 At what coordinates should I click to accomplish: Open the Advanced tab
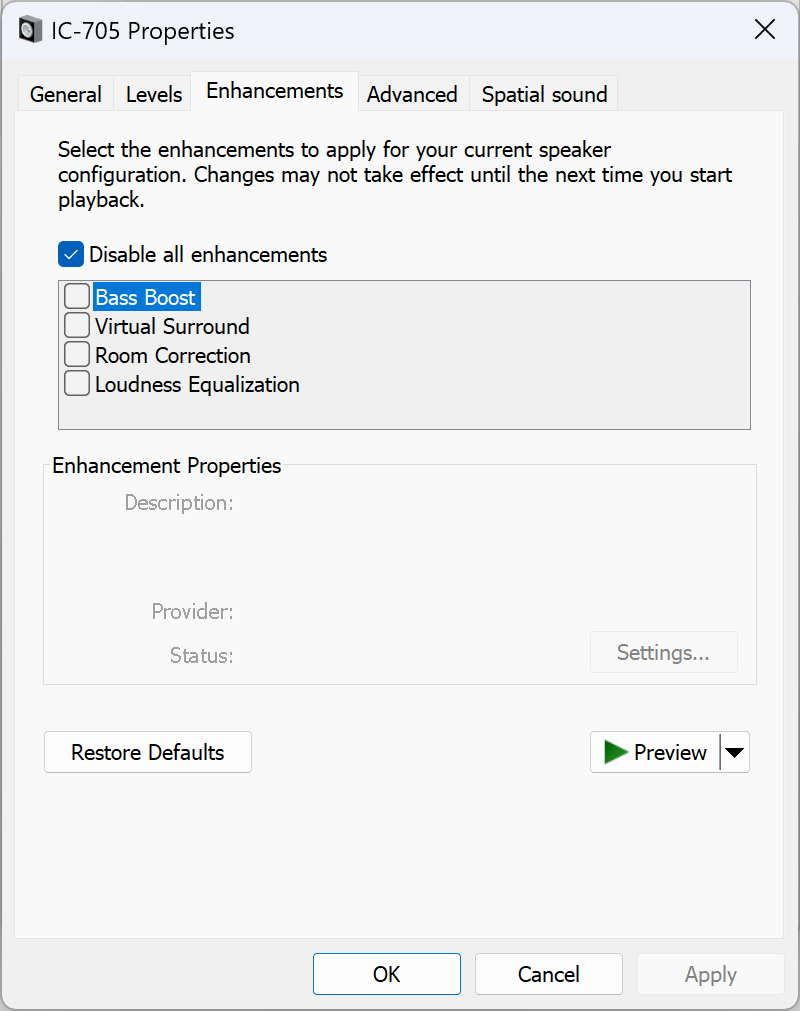pos(413,94)
